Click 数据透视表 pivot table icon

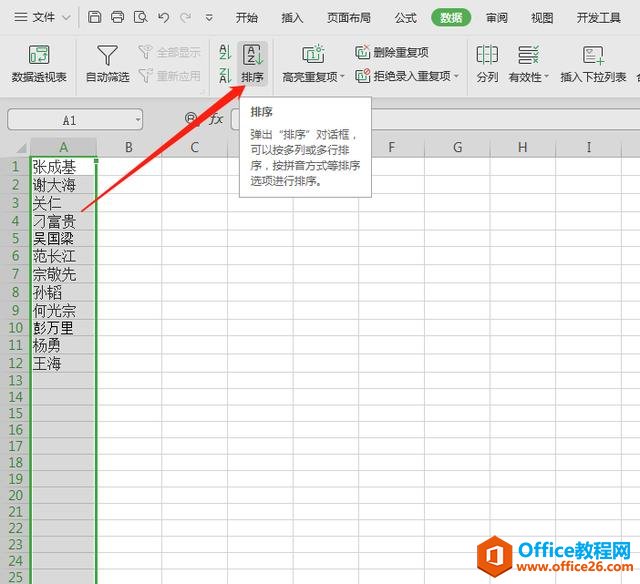click(x=39, y=55)
